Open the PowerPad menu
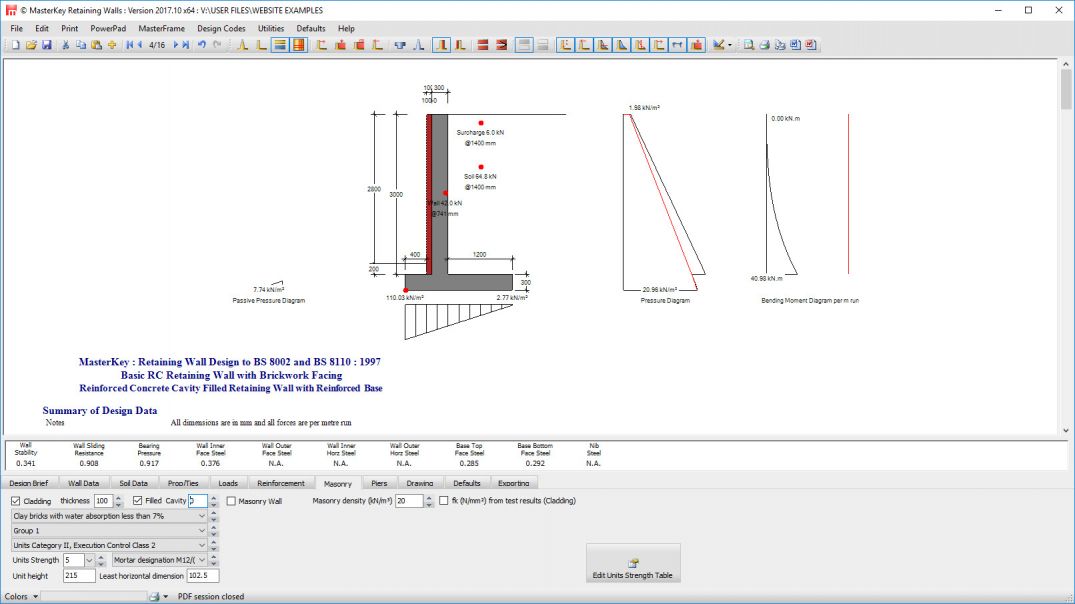Viewport: 1075px width, 604px height. (108, 29)
